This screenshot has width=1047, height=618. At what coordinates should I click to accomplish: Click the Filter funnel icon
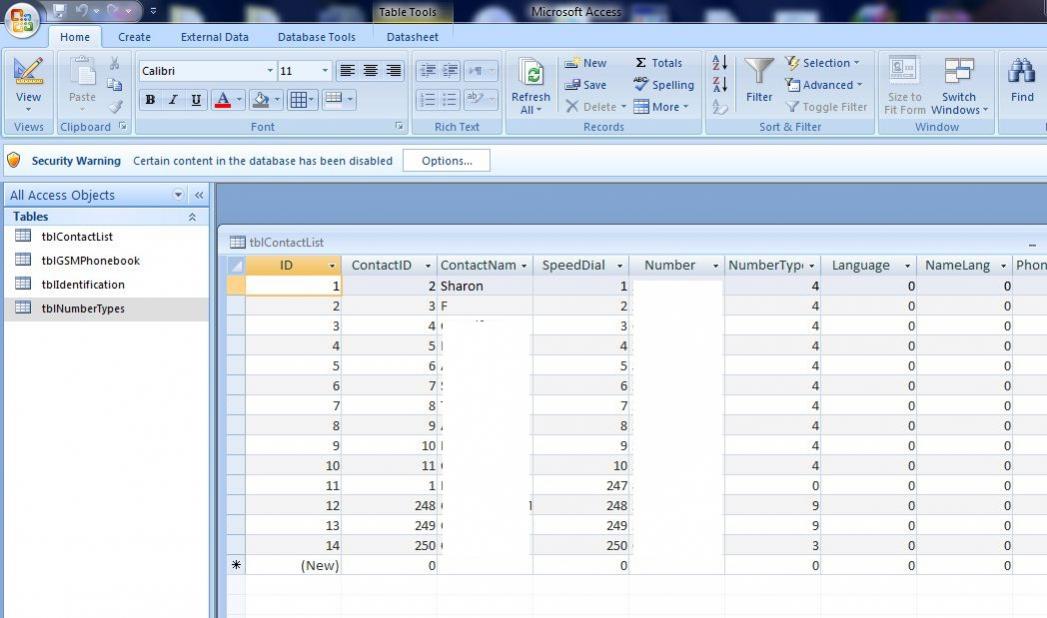coord(759,72)
